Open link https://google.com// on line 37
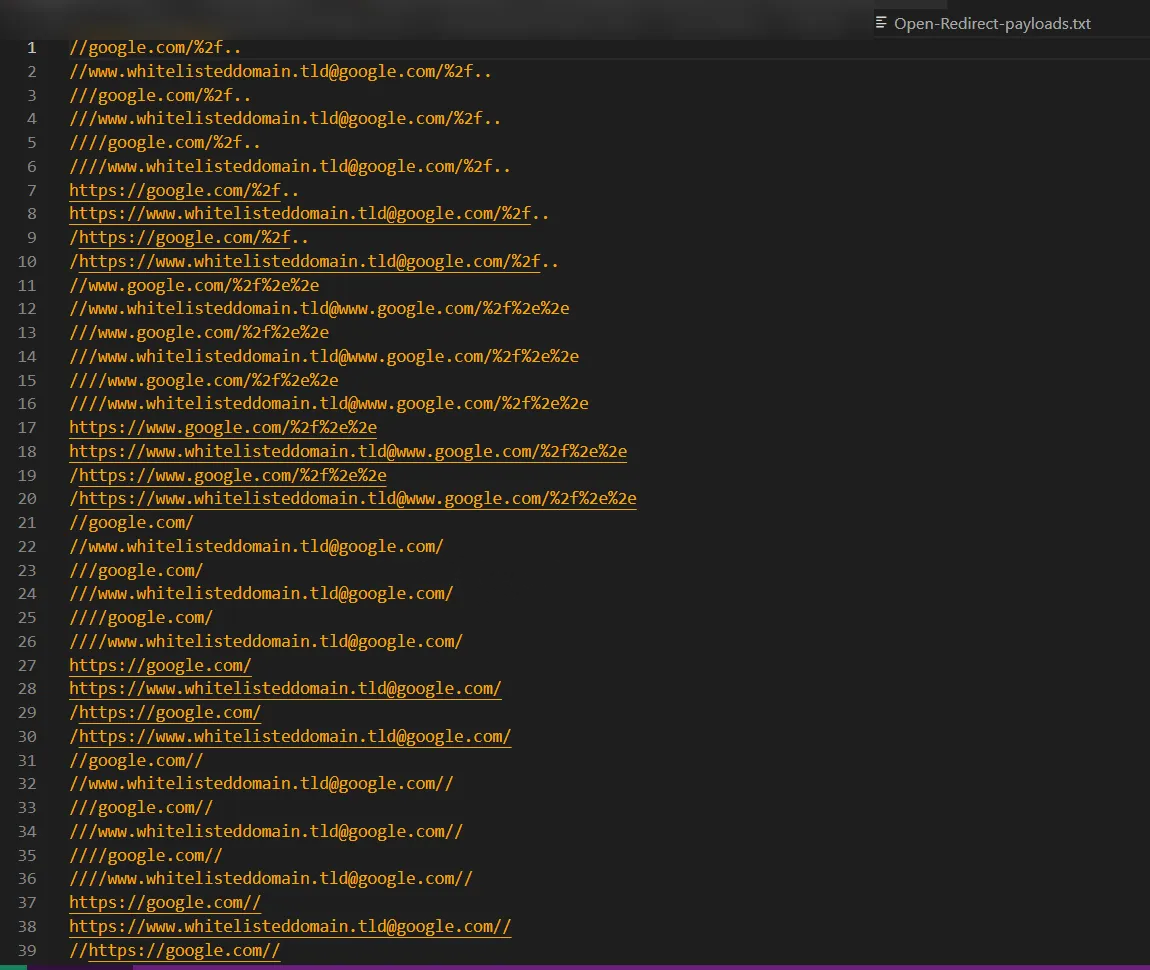This screenshot has width=1150, height=970. pyautogui.click(x=165, y=903)
